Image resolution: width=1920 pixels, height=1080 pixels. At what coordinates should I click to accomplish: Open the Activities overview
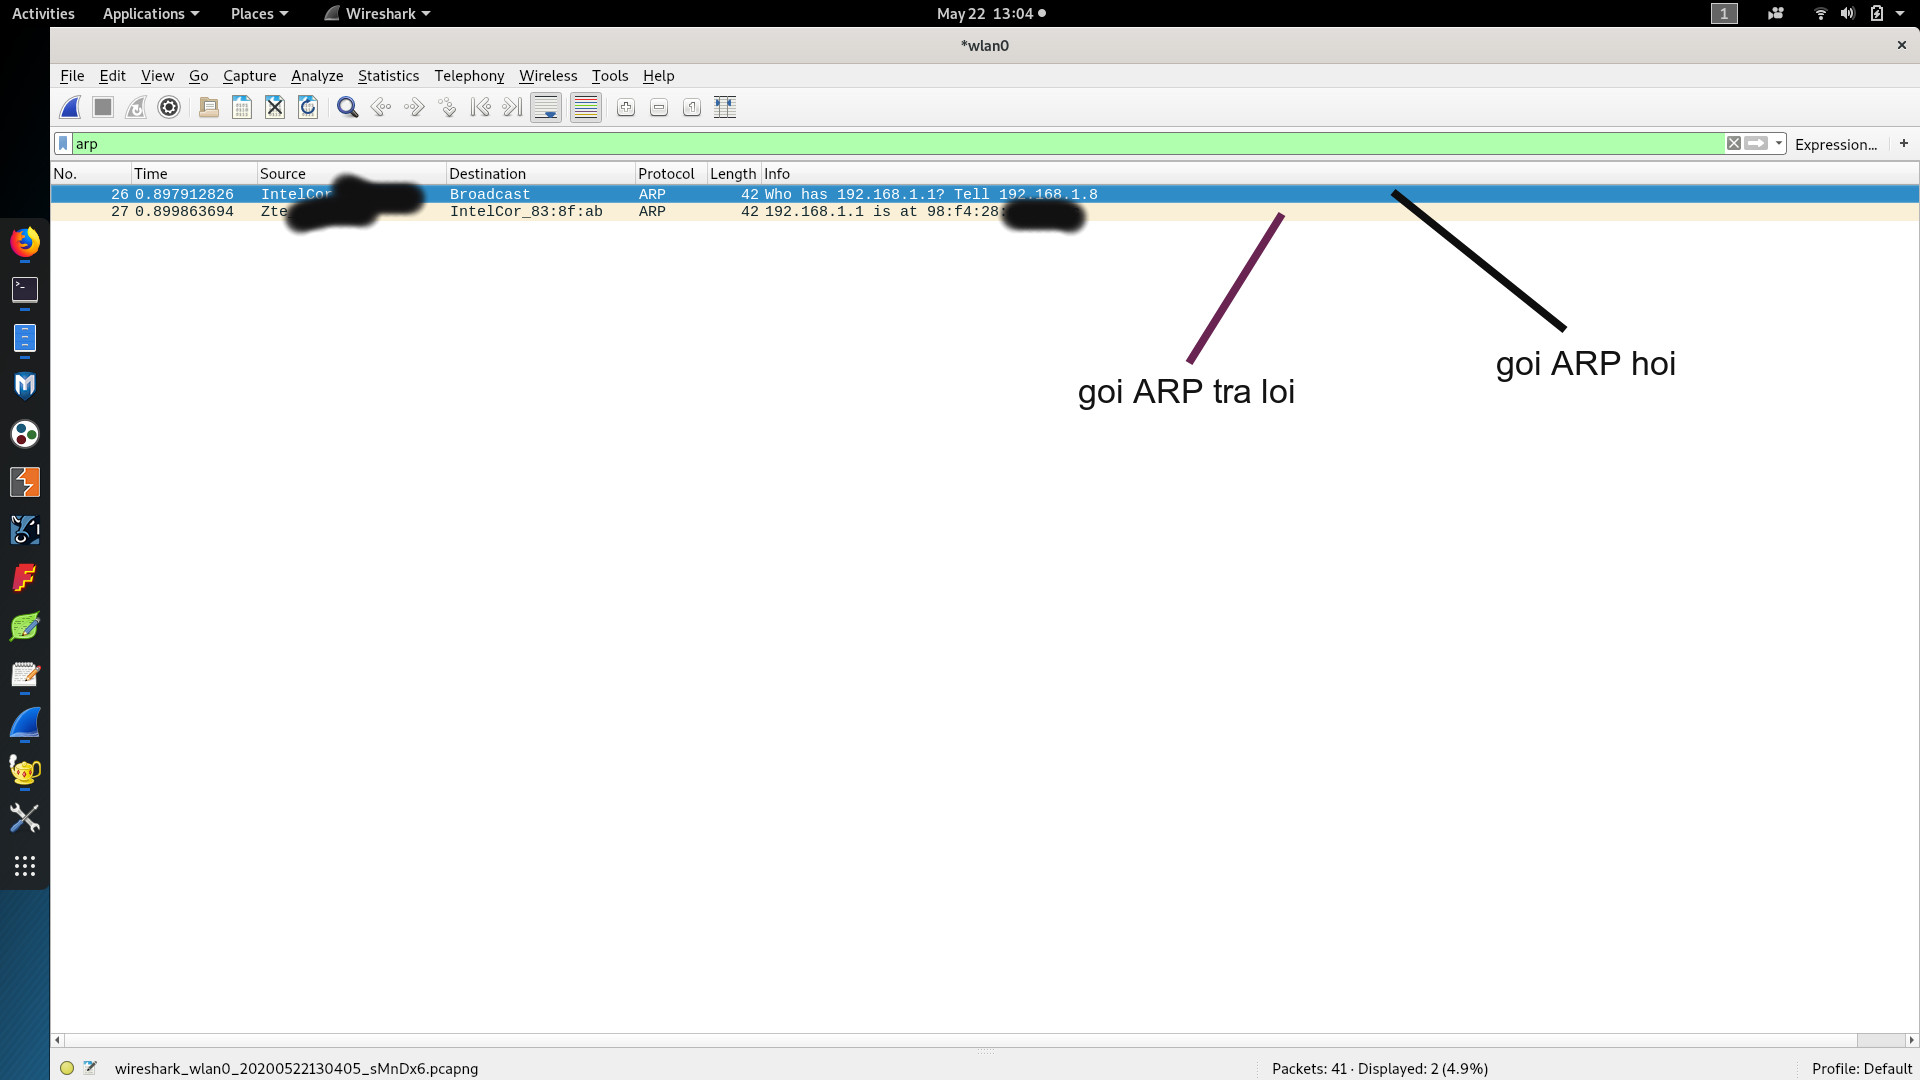43,14
